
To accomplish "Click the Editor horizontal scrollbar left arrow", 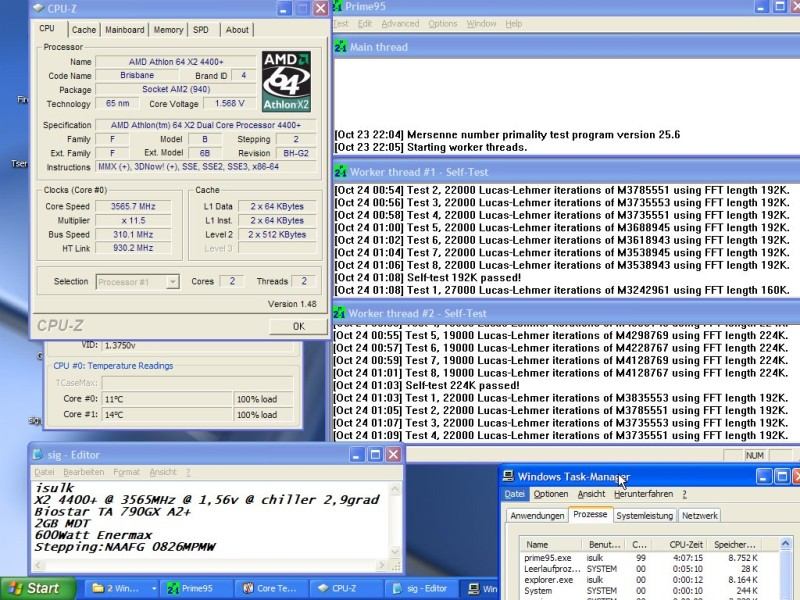I will click(x=37, y=565).
